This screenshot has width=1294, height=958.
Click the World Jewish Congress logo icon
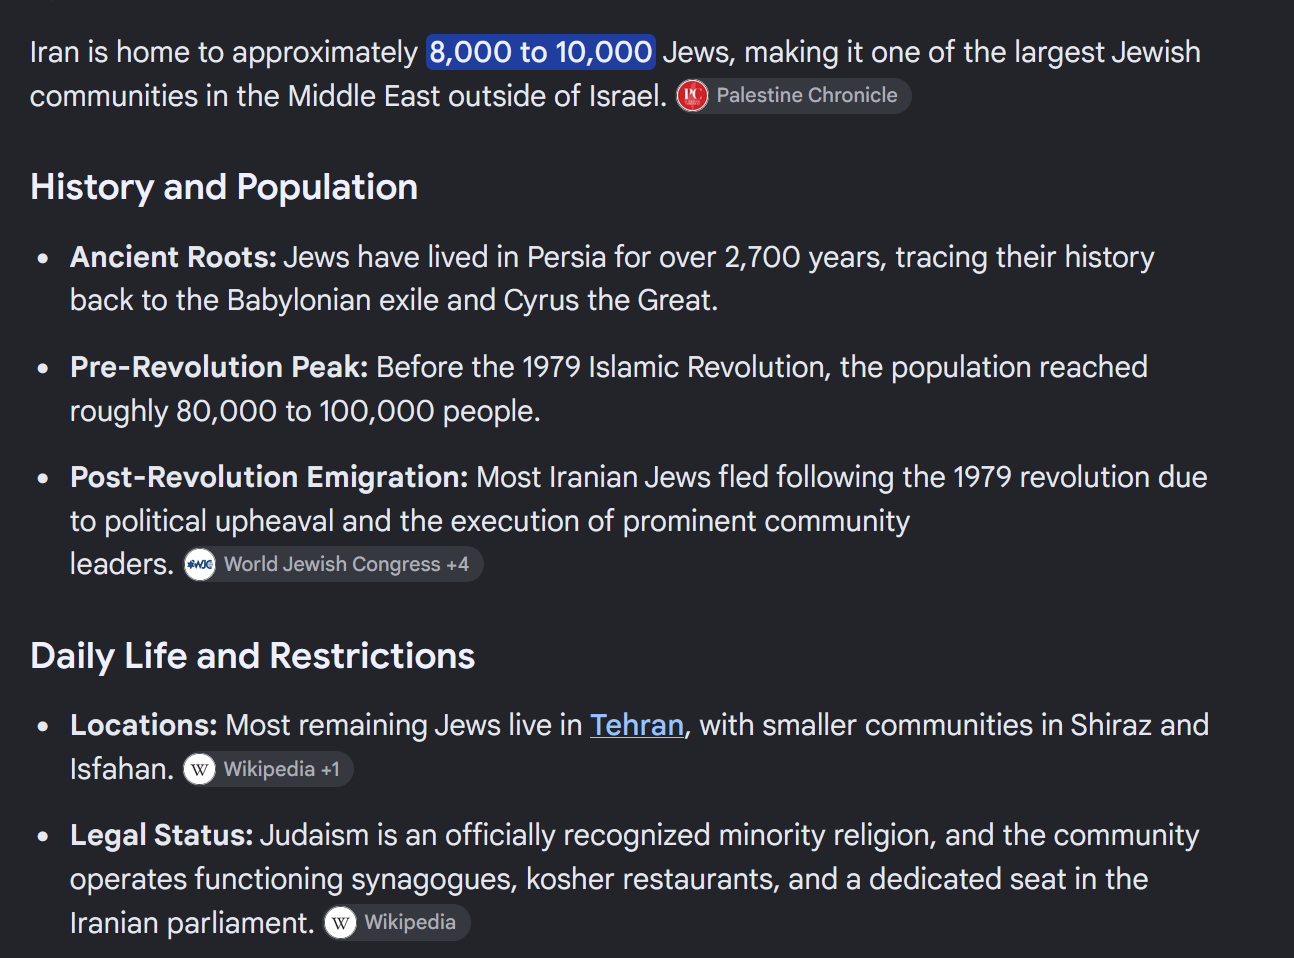[x=200, y=565]
